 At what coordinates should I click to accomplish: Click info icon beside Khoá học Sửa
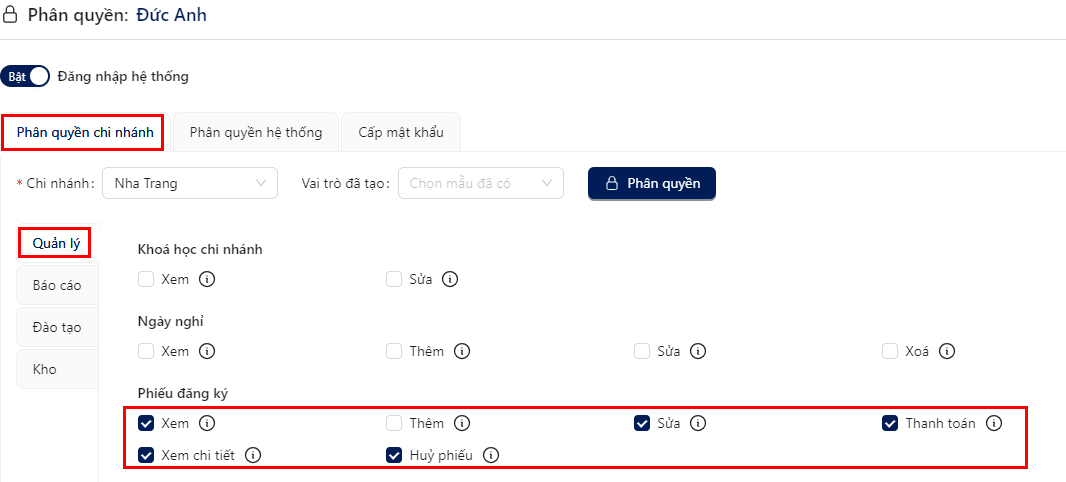449,279
